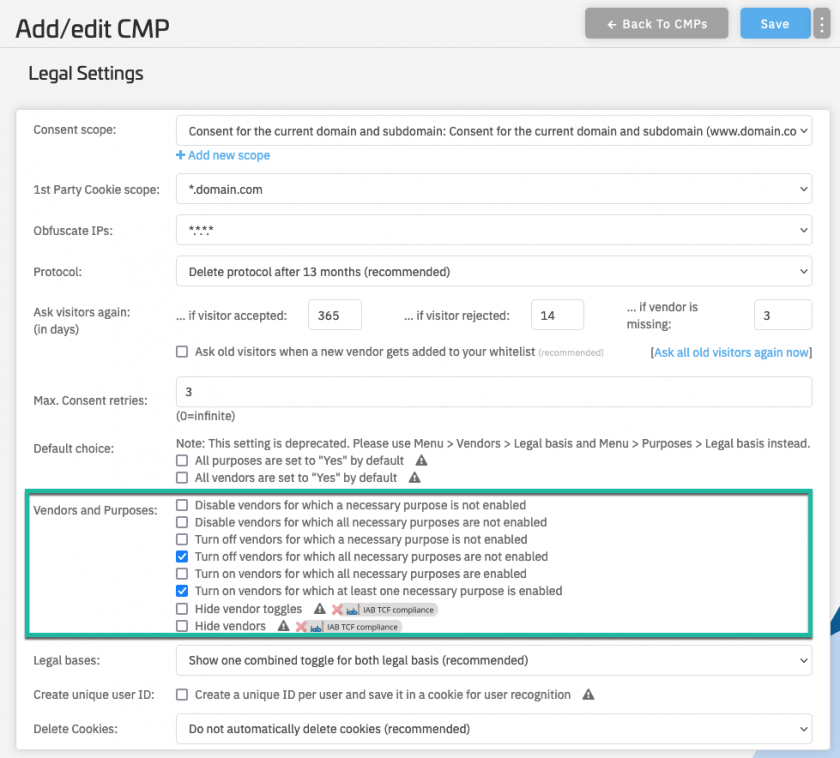Check Turn off vendors for which a necessary purpose not enabled
840x758 pixels.
click(182, 539)
